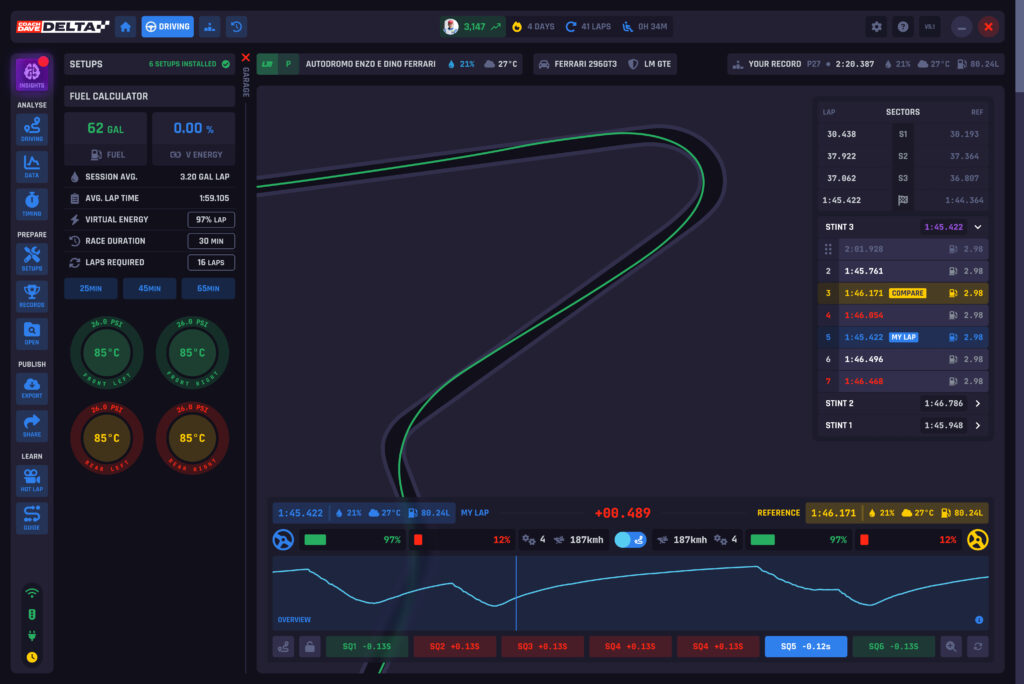This screenshot has height=684, width=1024.
Task: Click the 45MIN duration button
Action: pos(150,289)
